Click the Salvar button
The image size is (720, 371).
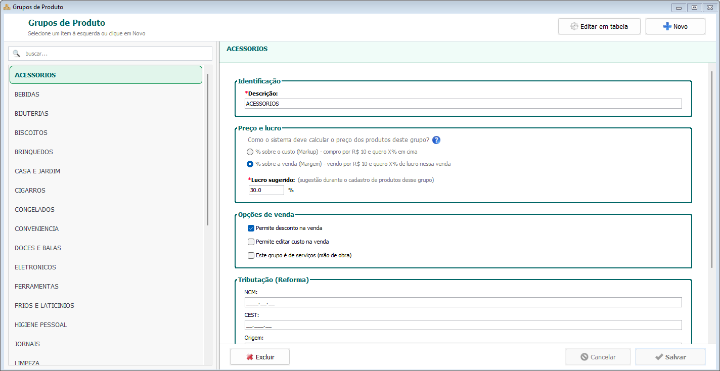670,357
